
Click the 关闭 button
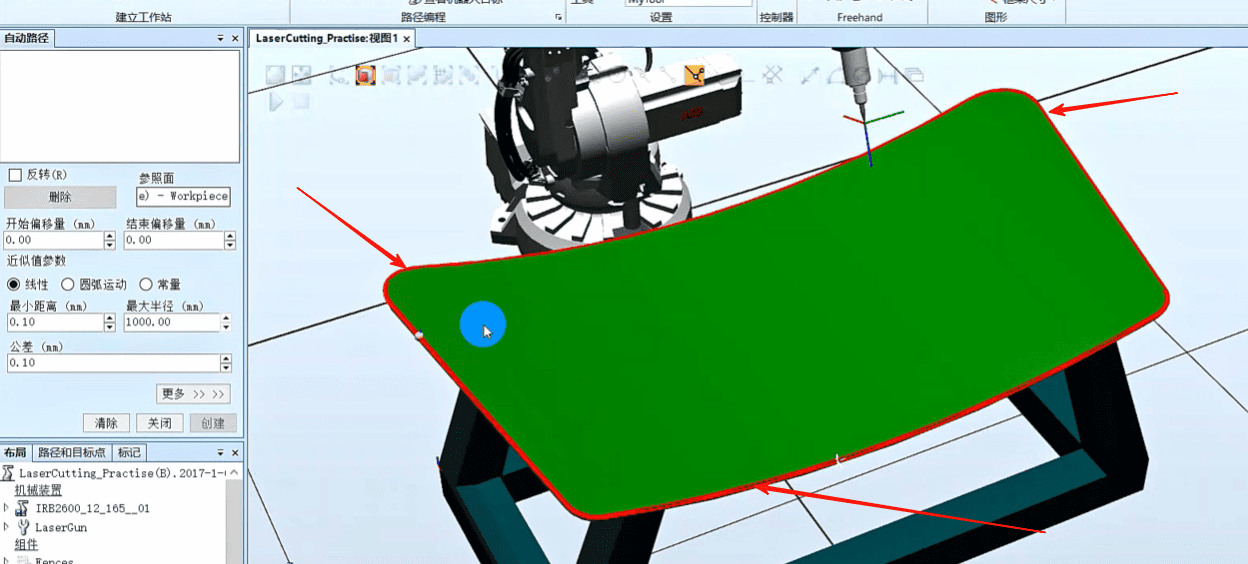(x=159, y=423)
